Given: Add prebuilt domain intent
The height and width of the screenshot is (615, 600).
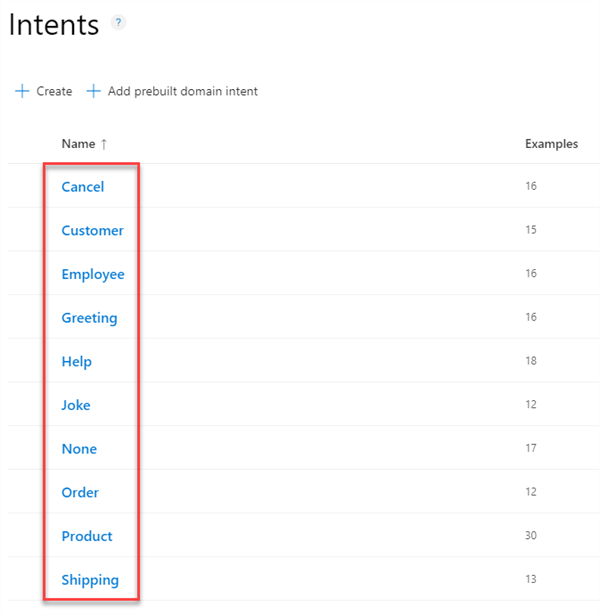Looking at the screenshot, I should tap(172, 91).
